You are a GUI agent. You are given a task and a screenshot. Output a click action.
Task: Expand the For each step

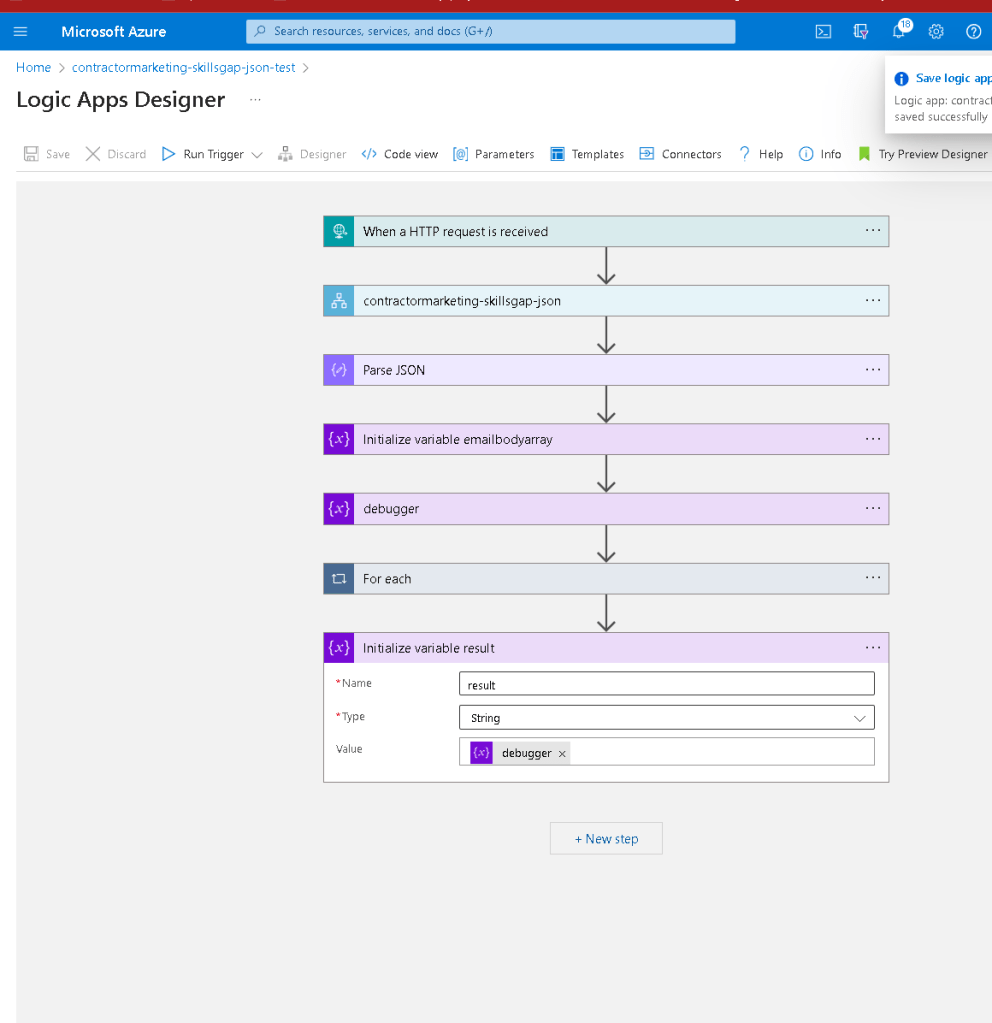tap(606, 579)
